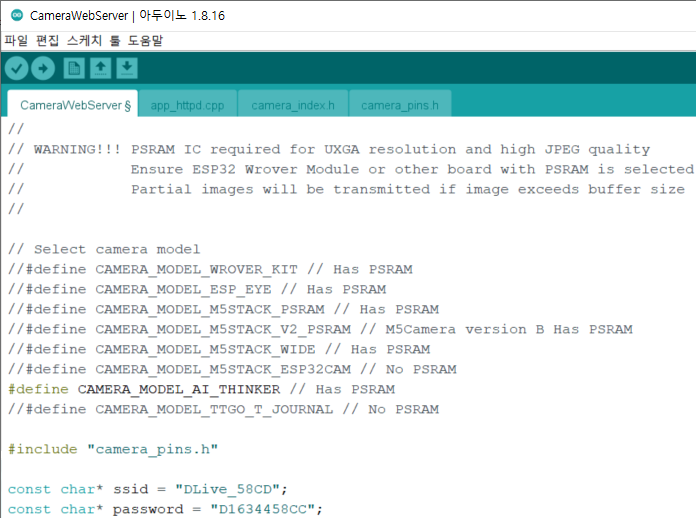This screenshot has height=518, width=696.
Task: Create a new sketch with New icon
Action: point(74,68)
